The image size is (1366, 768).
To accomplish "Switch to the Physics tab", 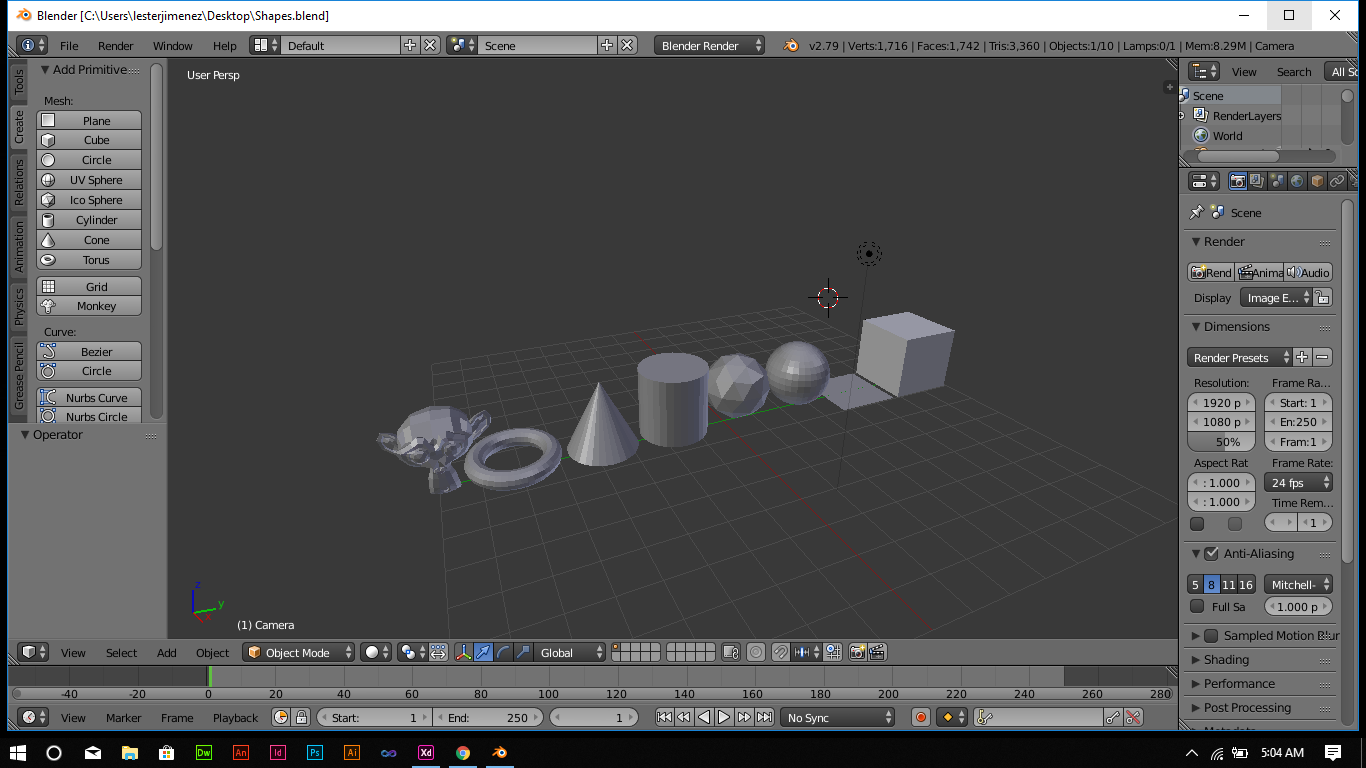I will (18, 306).
